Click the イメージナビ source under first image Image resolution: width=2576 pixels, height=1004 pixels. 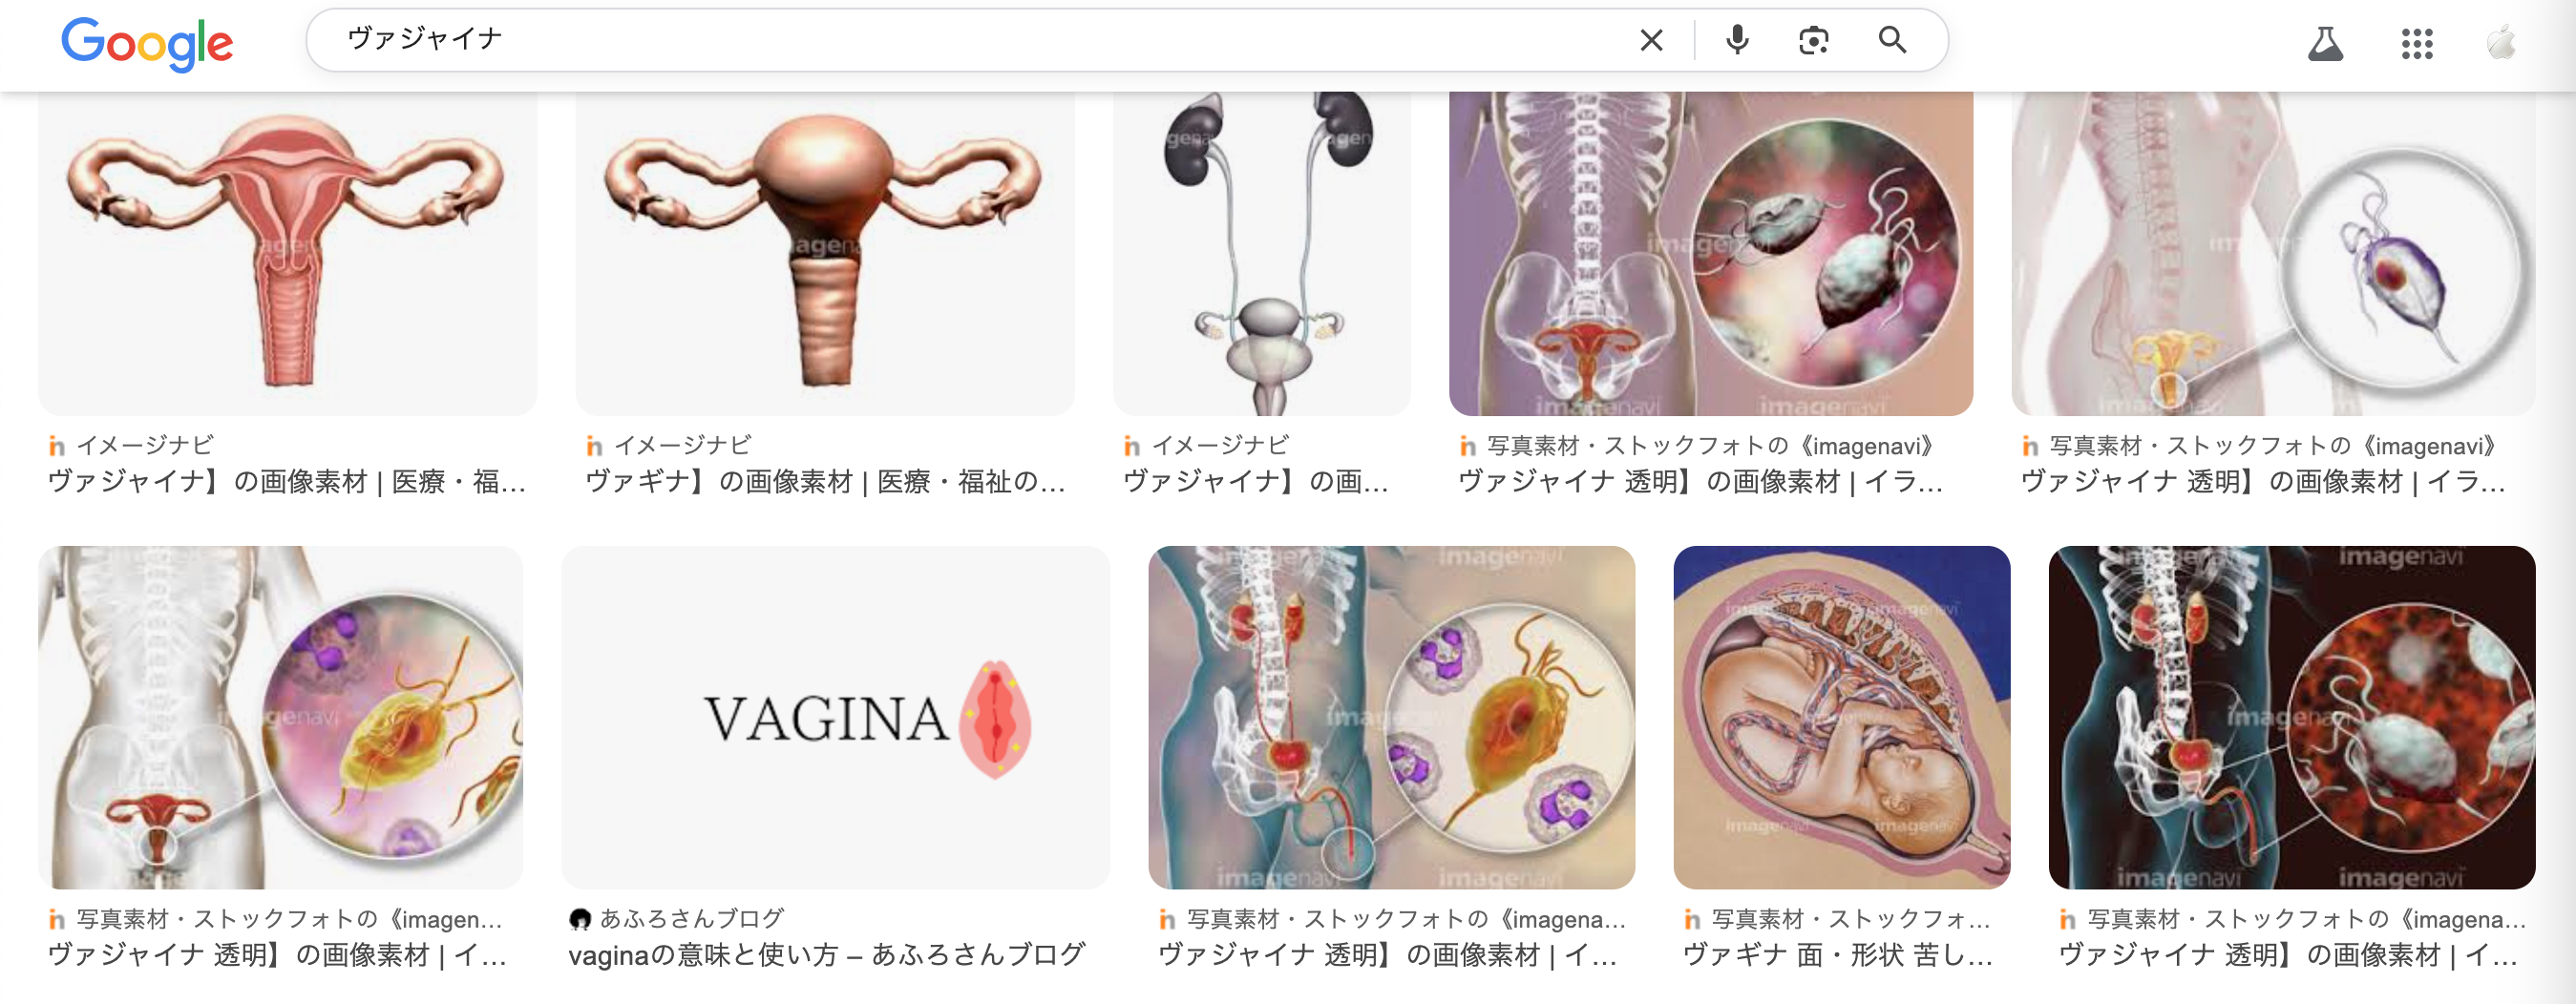[x=146, y=445]
